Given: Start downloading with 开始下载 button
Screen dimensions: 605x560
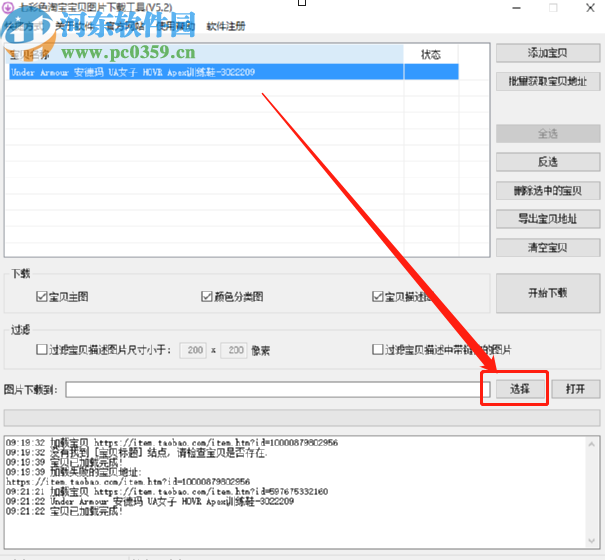Looking at the screenshot, I should (x=548, y=293).
